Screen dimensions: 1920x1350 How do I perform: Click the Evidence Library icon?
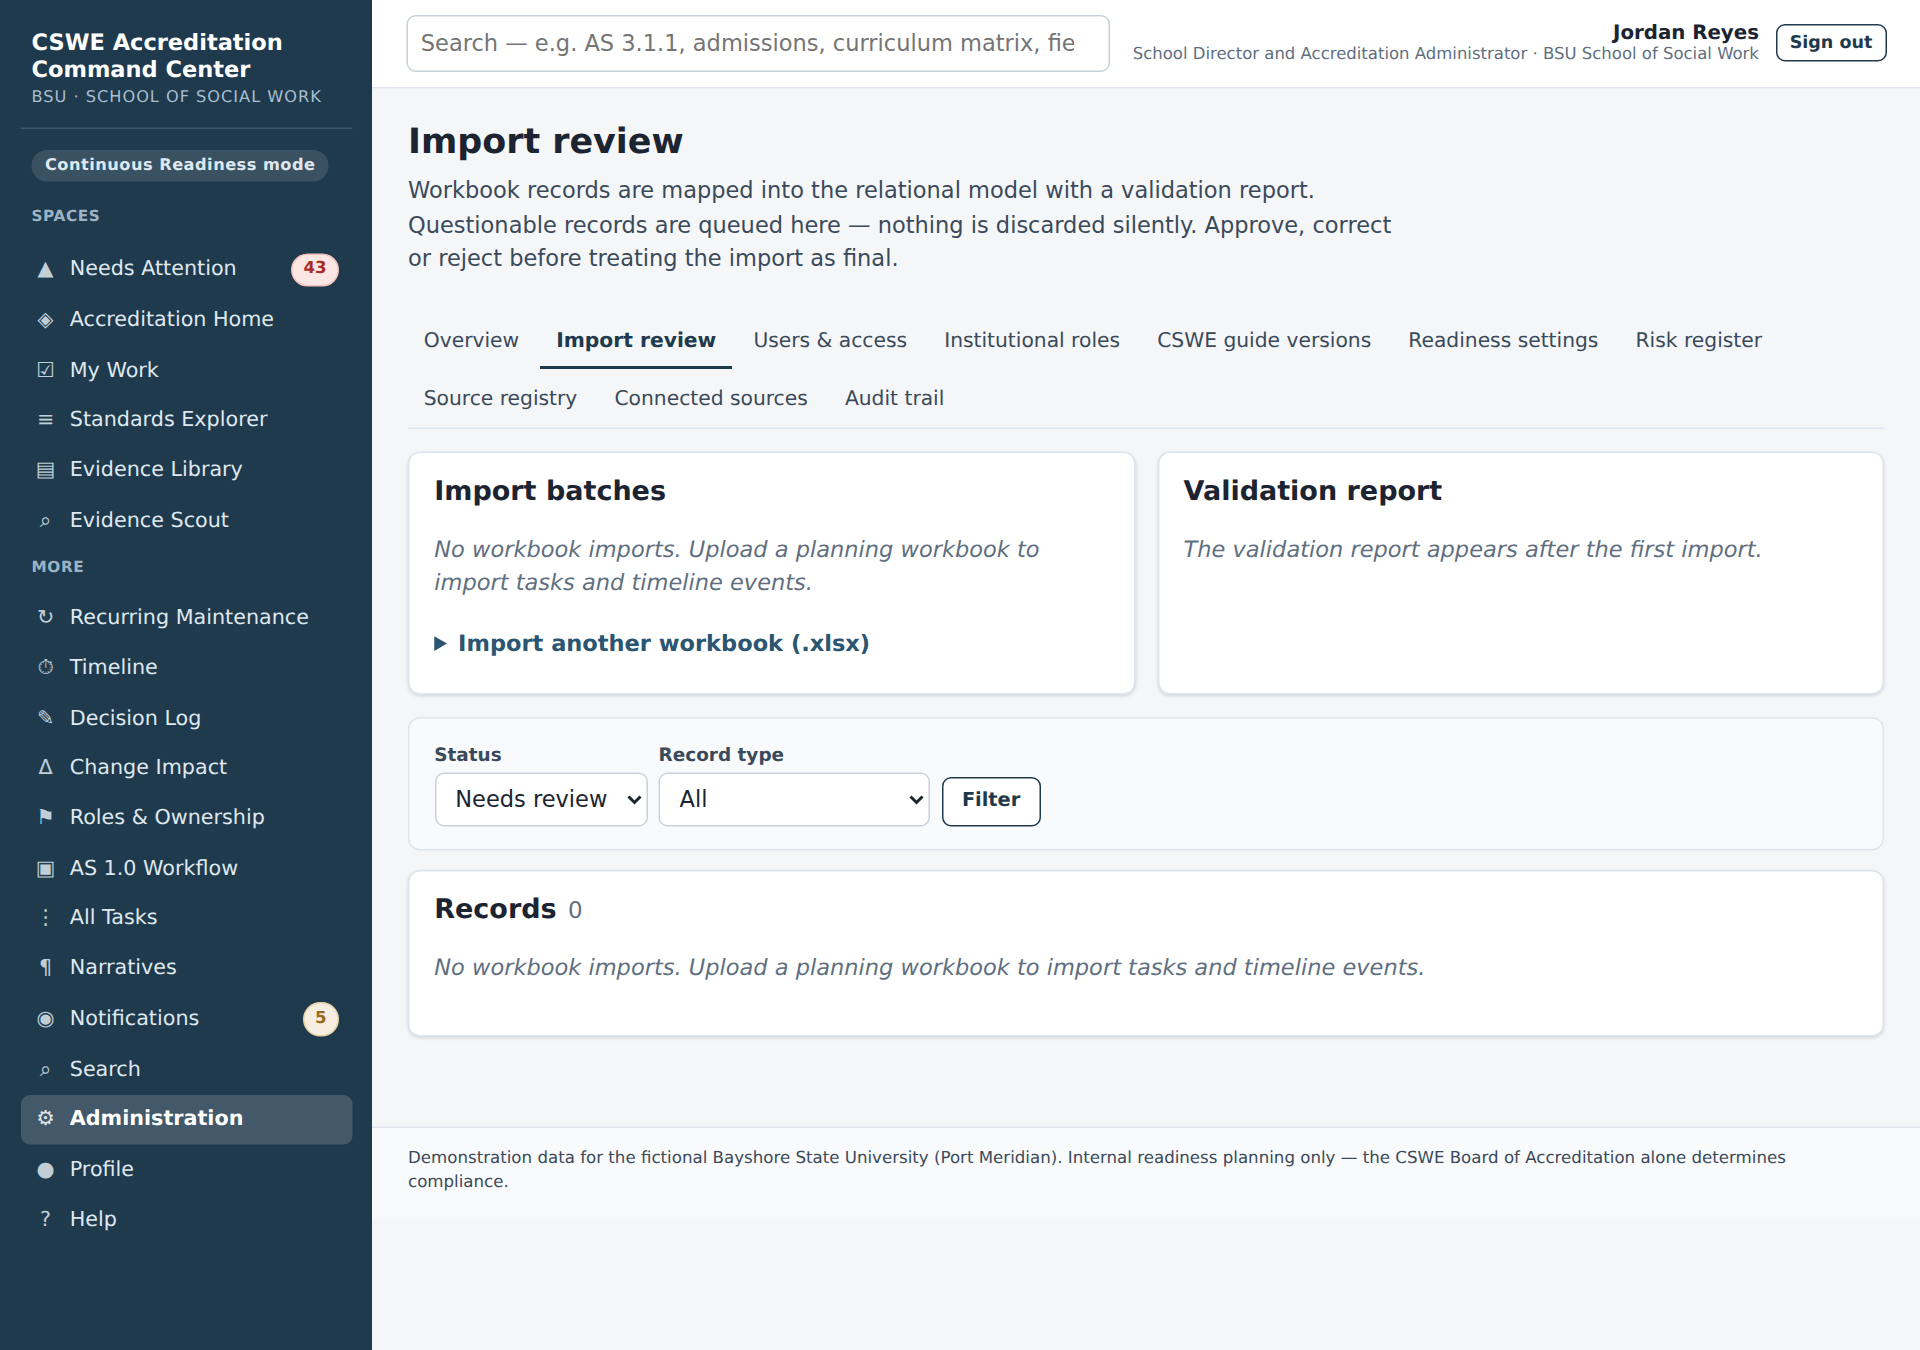pos(45,469)
